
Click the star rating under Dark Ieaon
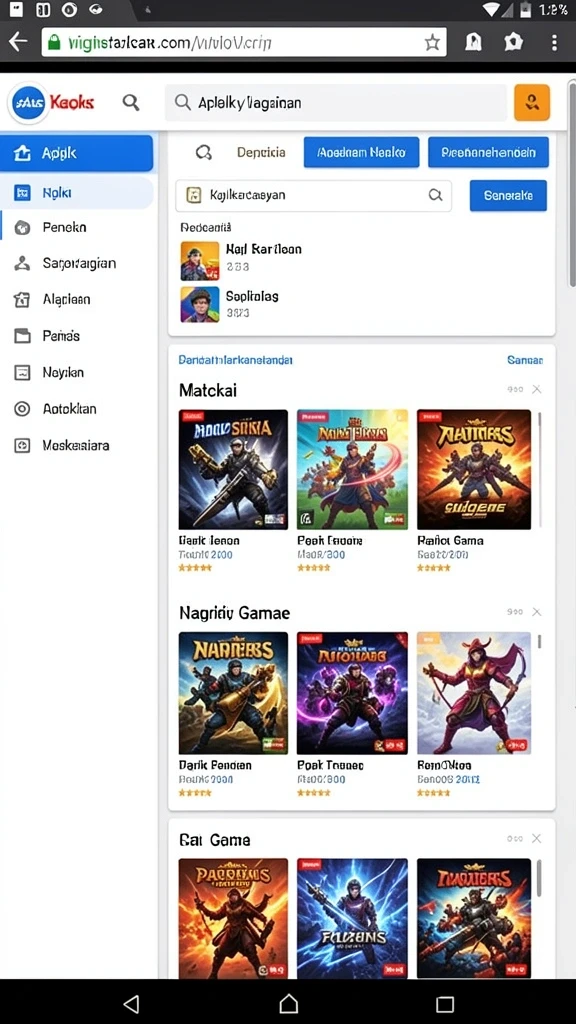click(195, 568)
